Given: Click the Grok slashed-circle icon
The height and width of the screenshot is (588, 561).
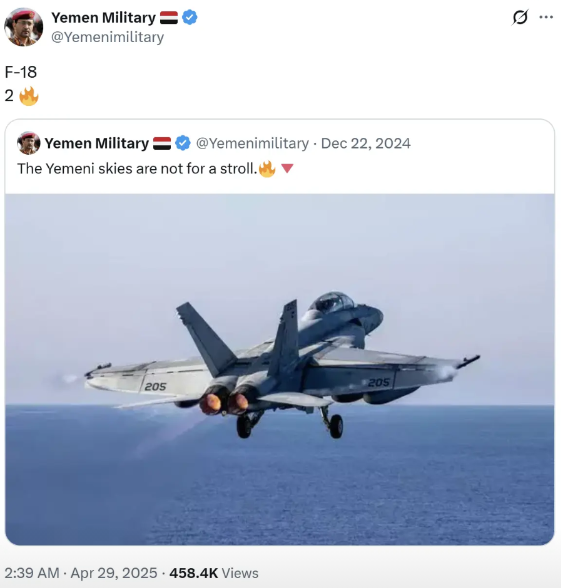Looking at the screenshot, I should coord(520,17).
